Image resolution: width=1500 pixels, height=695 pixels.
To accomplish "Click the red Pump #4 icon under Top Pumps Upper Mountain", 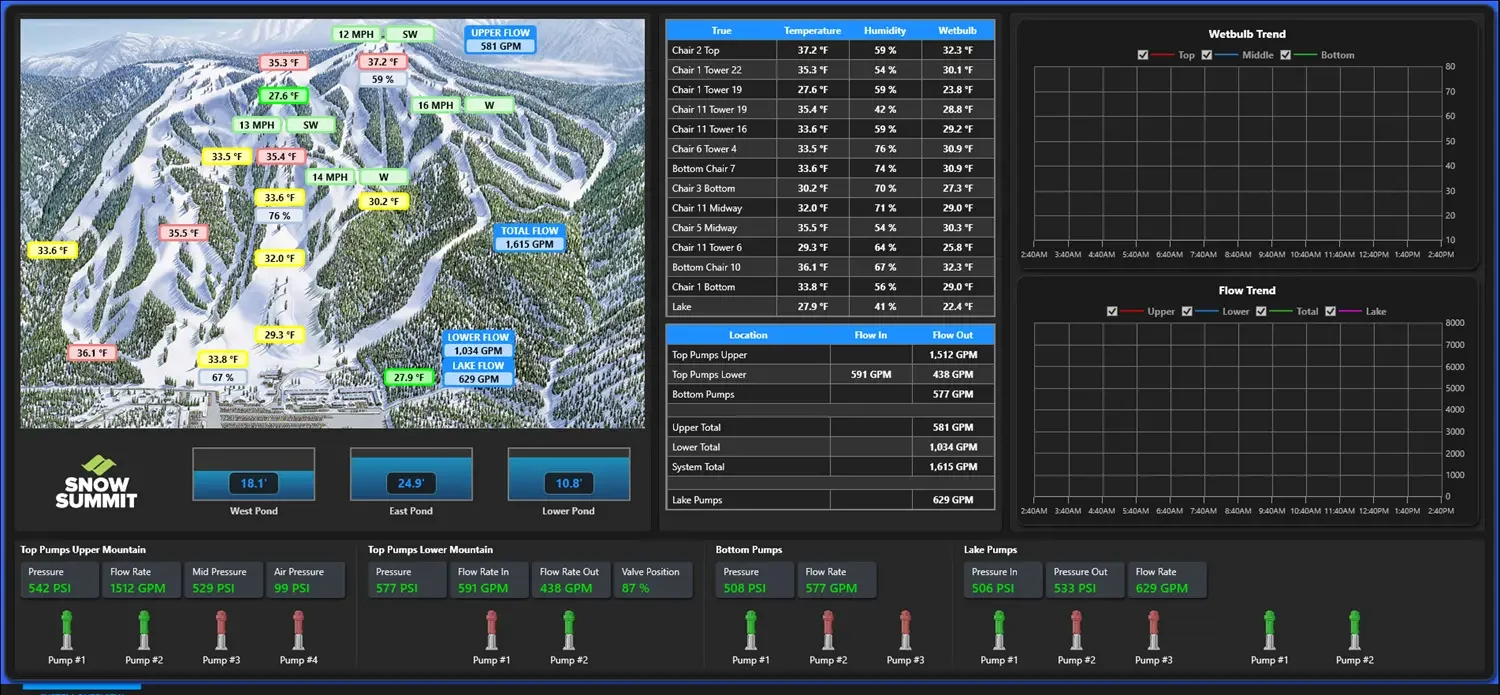I will tap(298, 632).
